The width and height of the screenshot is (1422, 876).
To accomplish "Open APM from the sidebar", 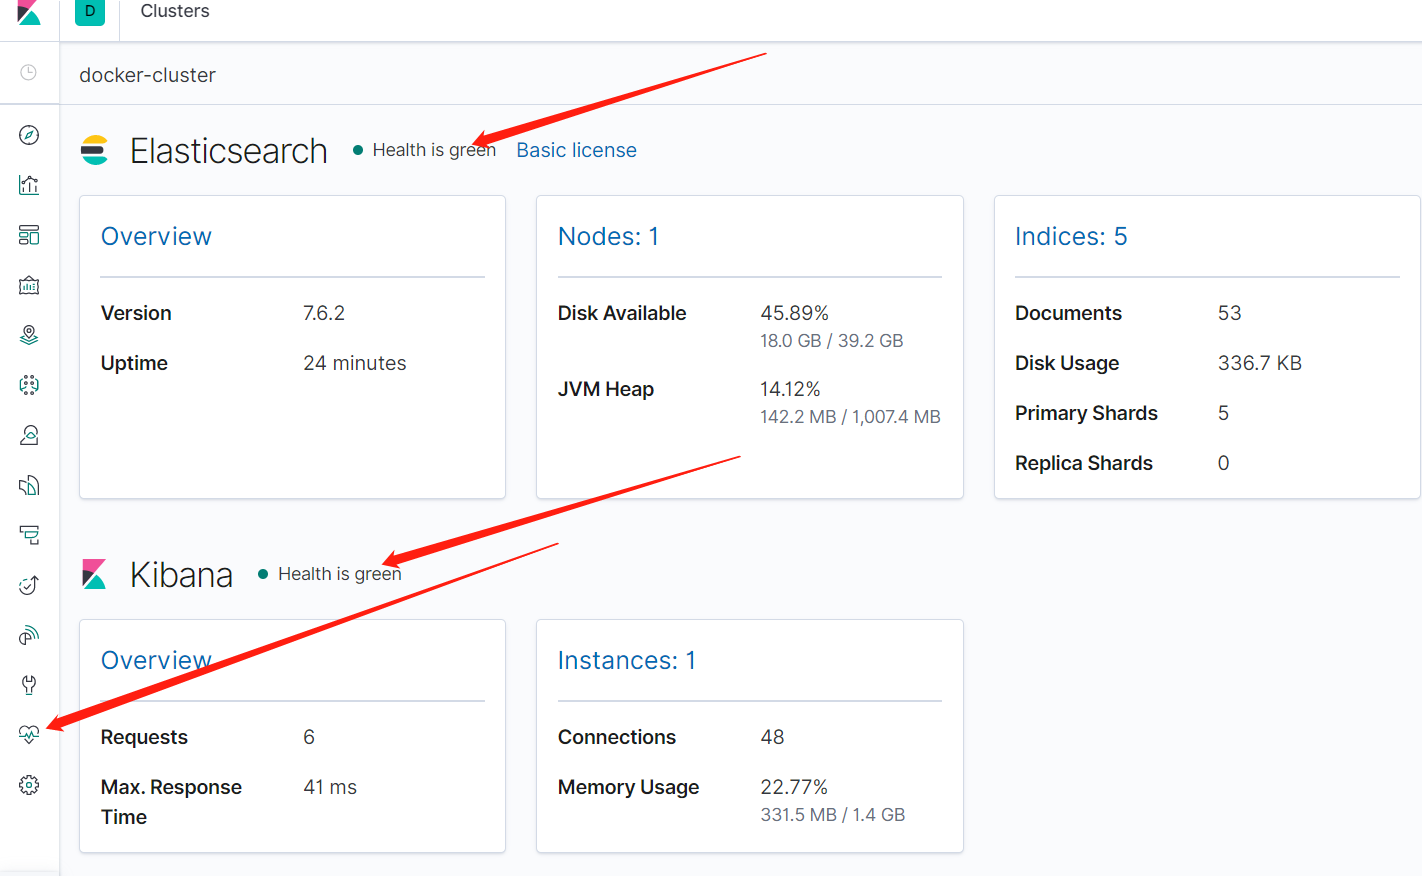I will click(x=29, y=535).
